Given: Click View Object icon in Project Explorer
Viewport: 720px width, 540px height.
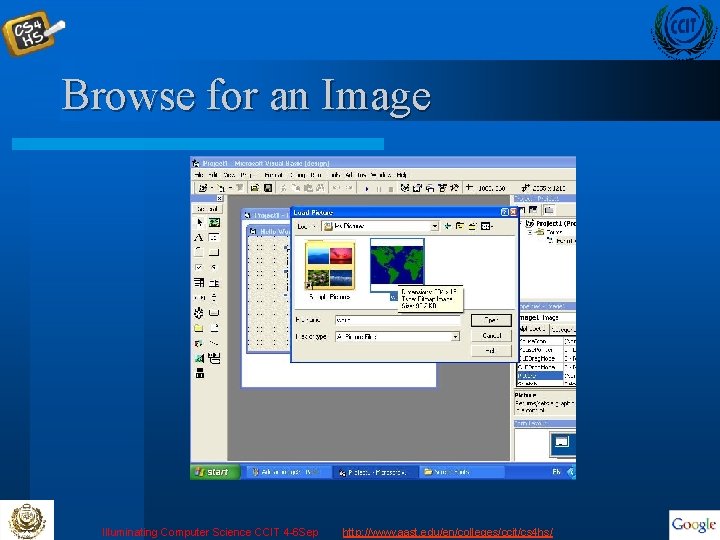Looking at the screenshot, I should point(533,210).
